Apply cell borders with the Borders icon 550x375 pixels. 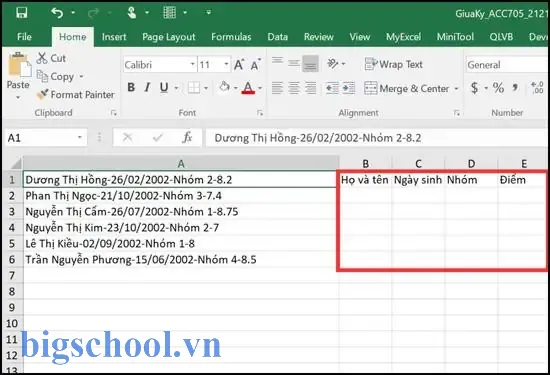coord(194,88)
